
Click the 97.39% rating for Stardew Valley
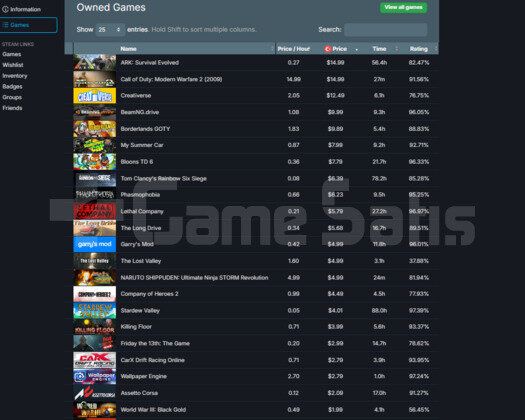pos(419,311)
